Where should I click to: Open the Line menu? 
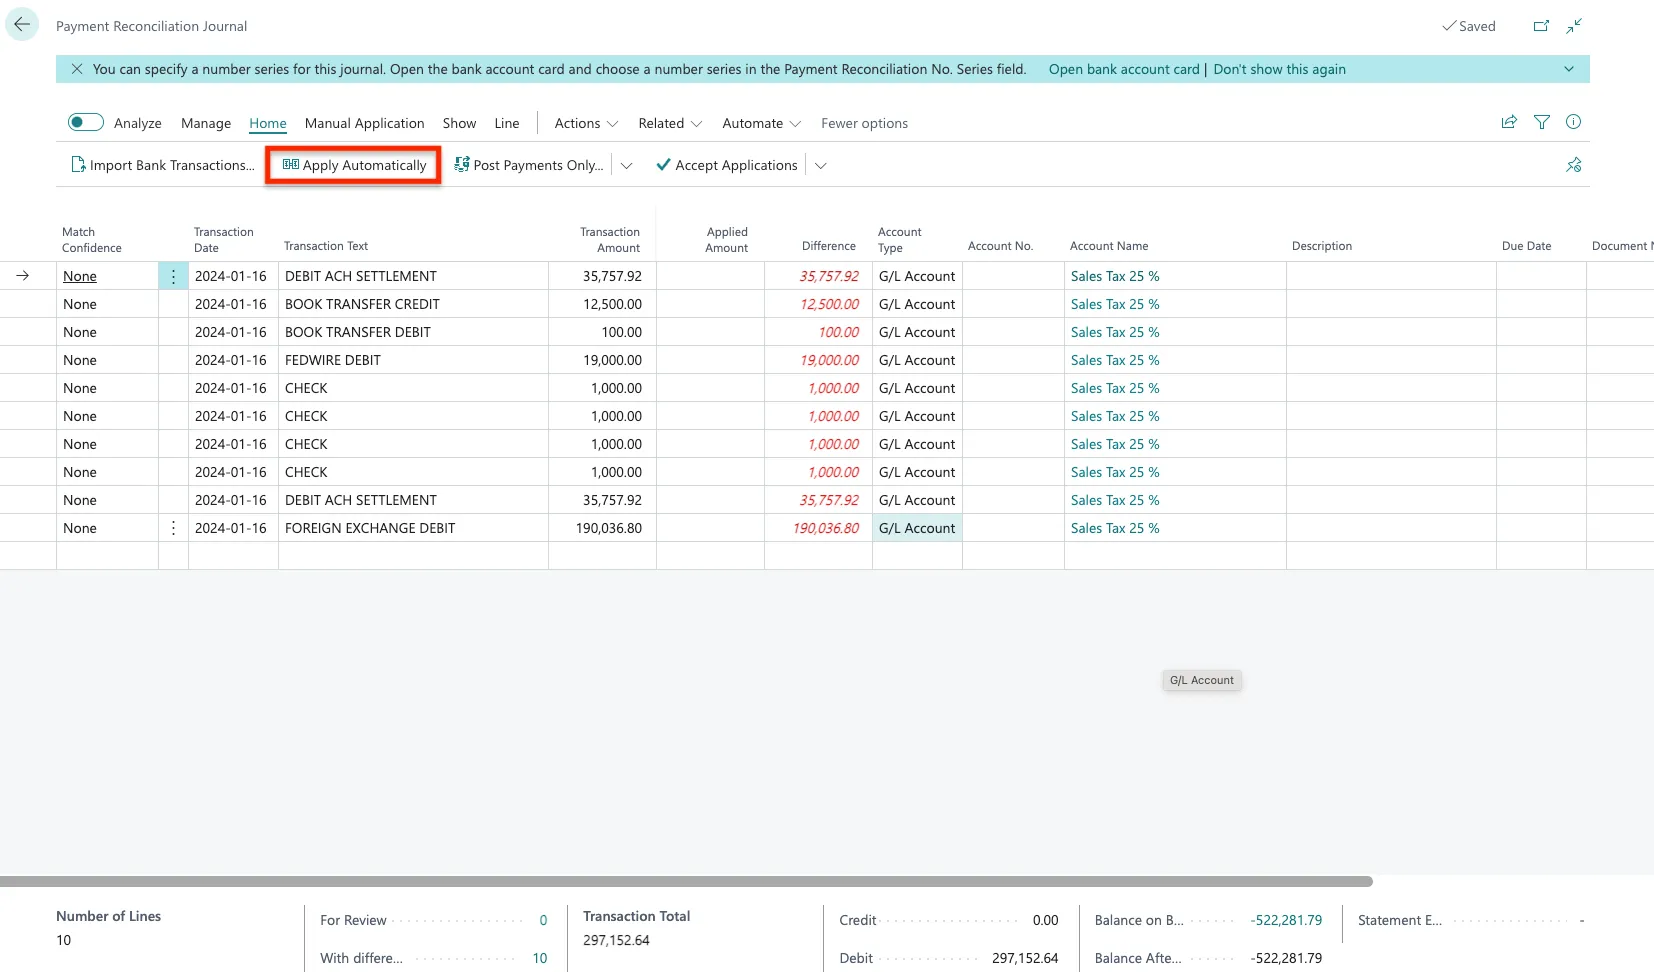point(507,123)
